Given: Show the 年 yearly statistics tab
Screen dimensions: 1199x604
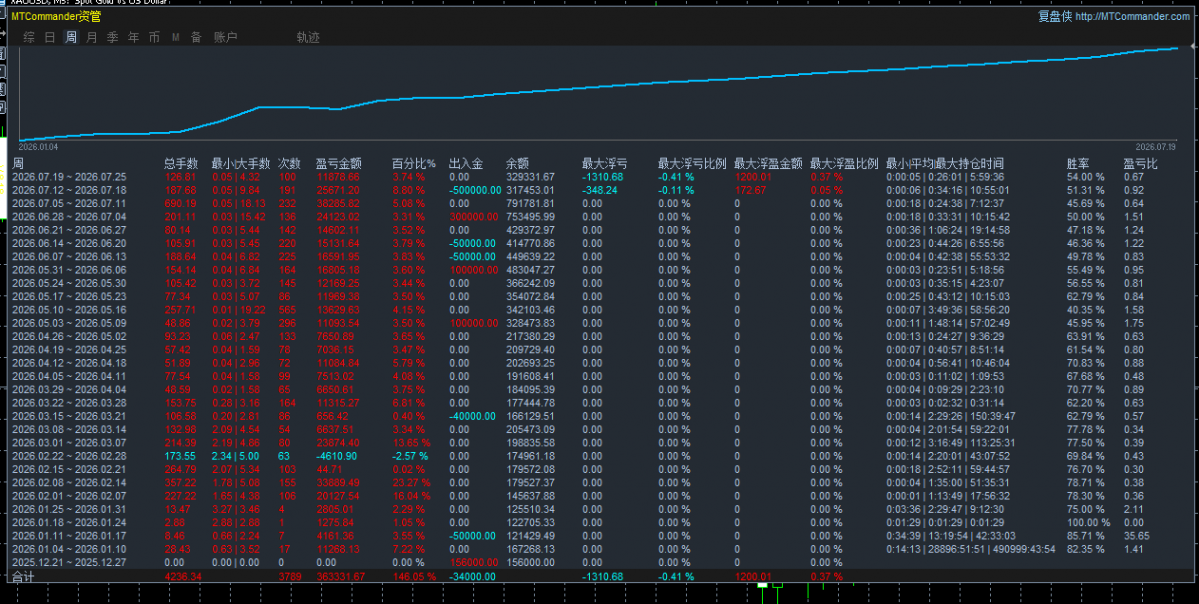Looking at the screenshot, I should coord(134,37).
